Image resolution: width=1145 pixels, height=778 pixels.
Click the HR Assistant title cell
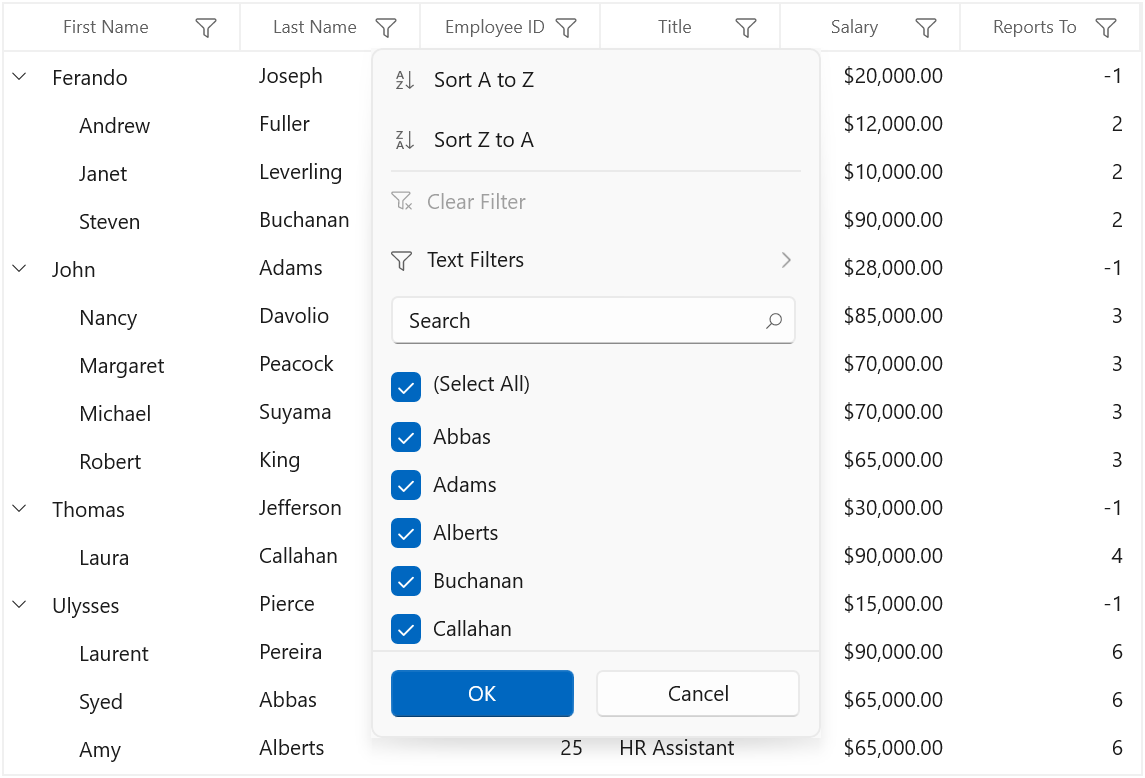(x=677, y=748)
